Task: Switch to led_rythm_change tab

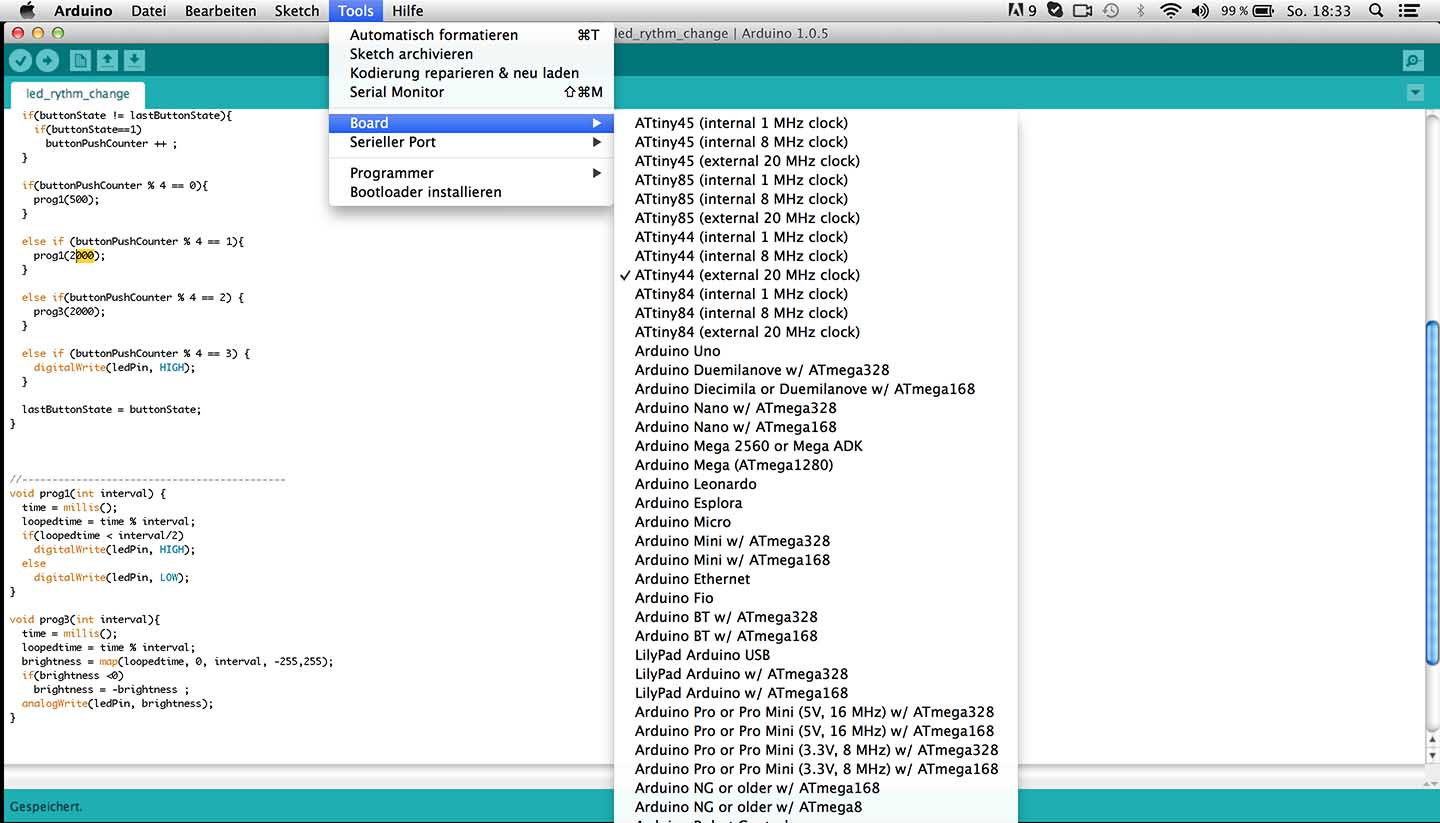Action: tap(78, 94)
